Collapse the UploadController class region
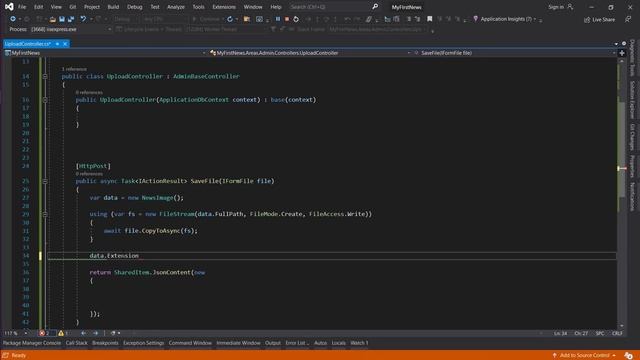The width and height of the screenshot is (640, 360). 45,76
